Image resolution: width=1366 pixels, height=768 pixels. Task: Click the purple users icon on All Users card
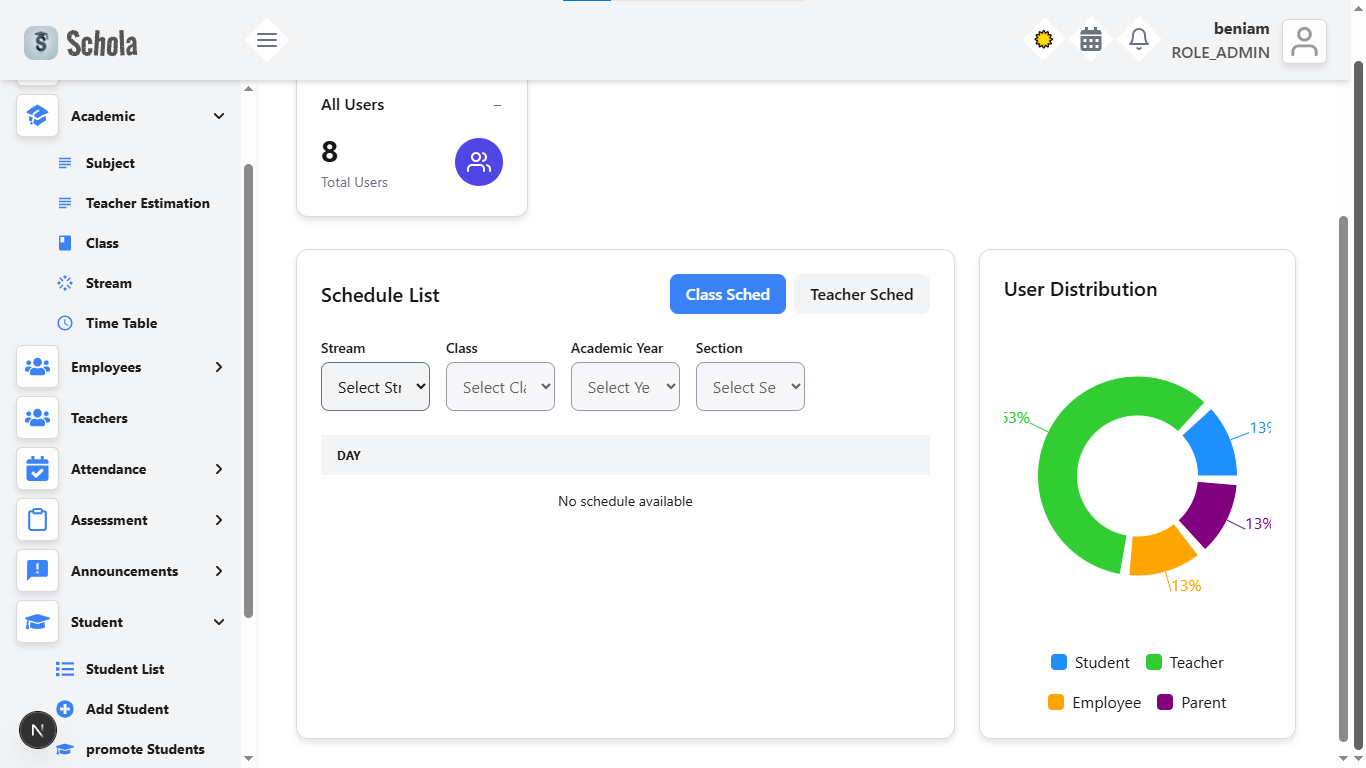click(479, 161)
